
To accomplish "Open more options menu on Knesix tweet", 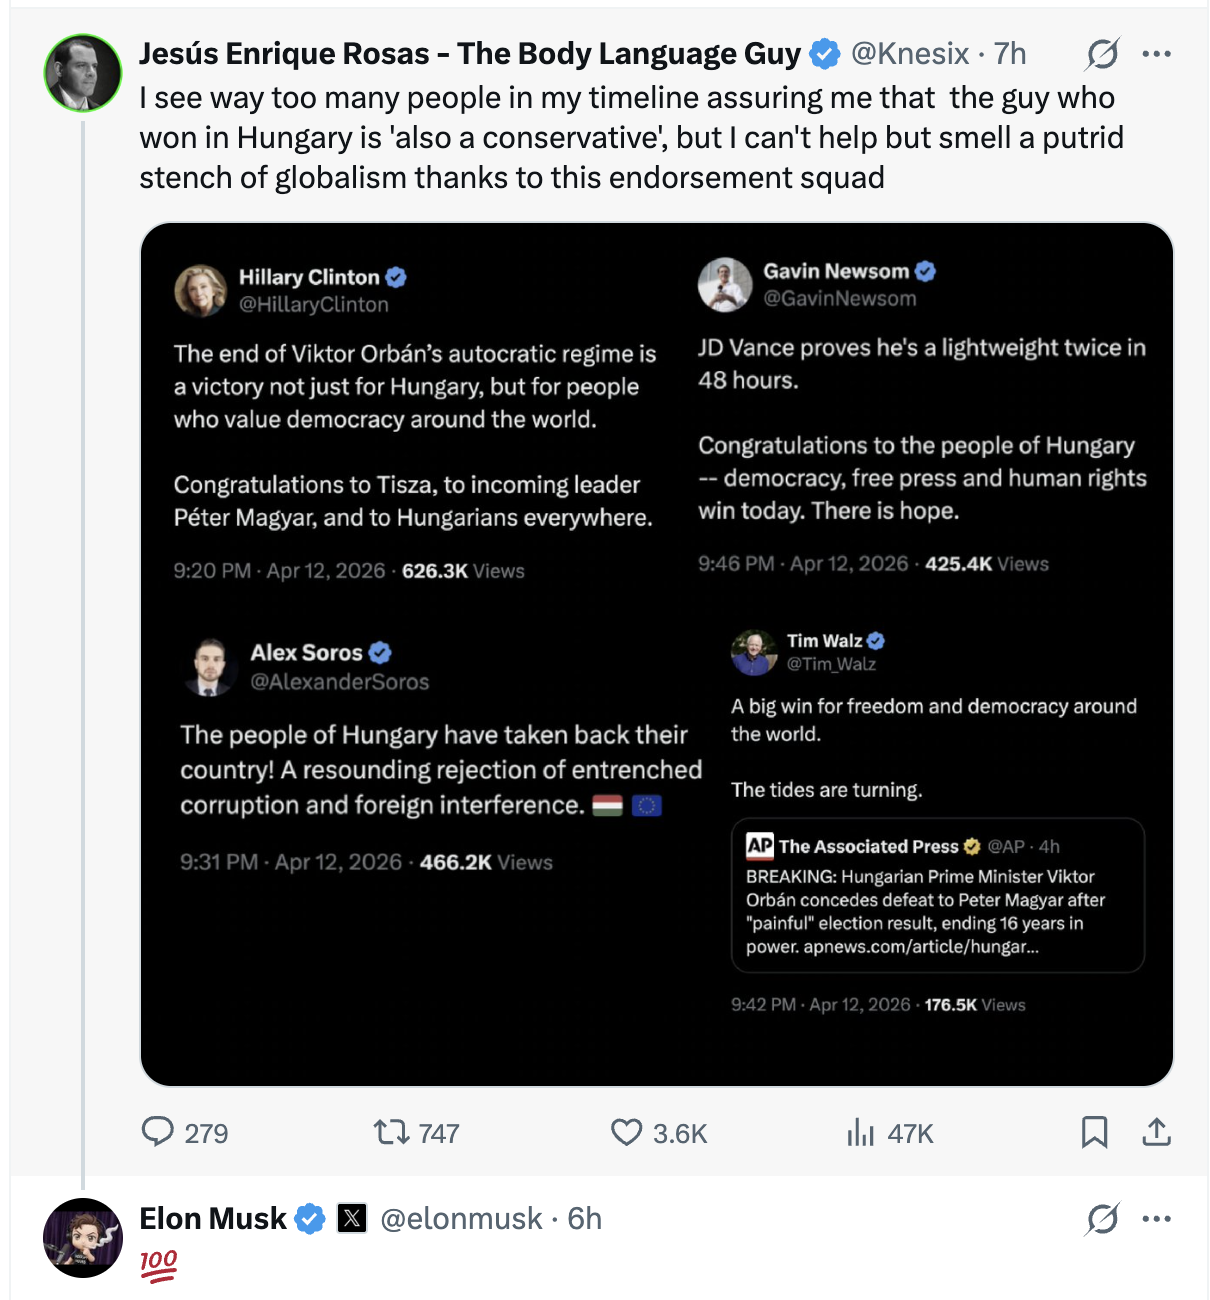I will pos(1156,54).
